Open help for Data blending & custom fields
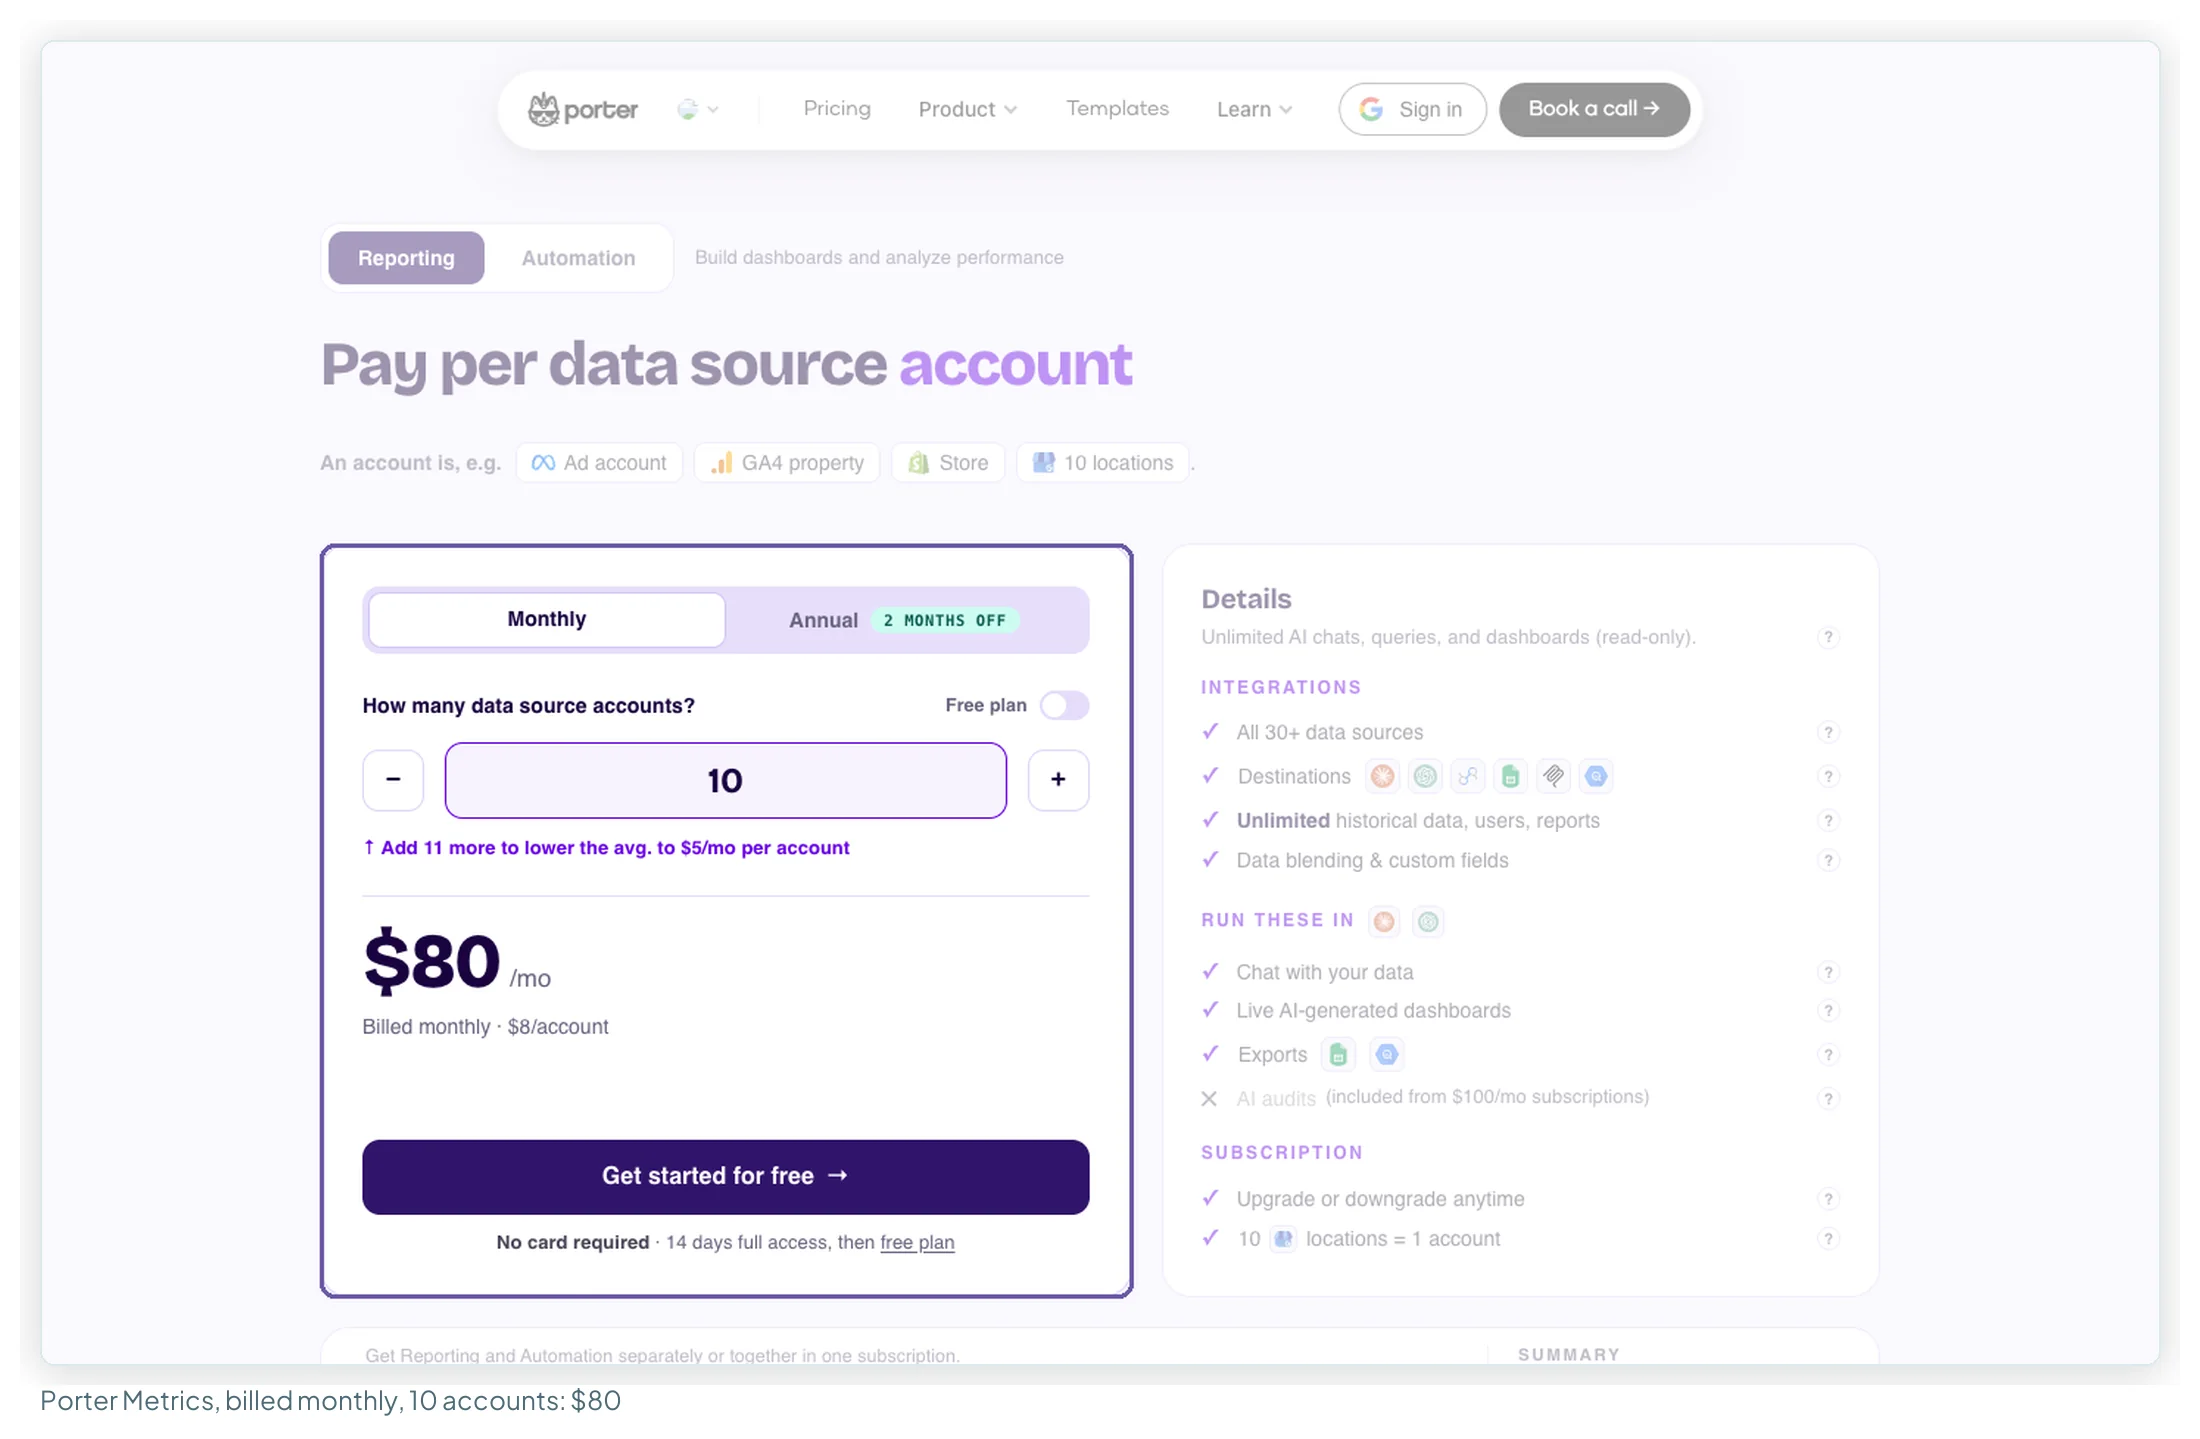This screenshot has width=2200, height=1439. (1828, 860)
